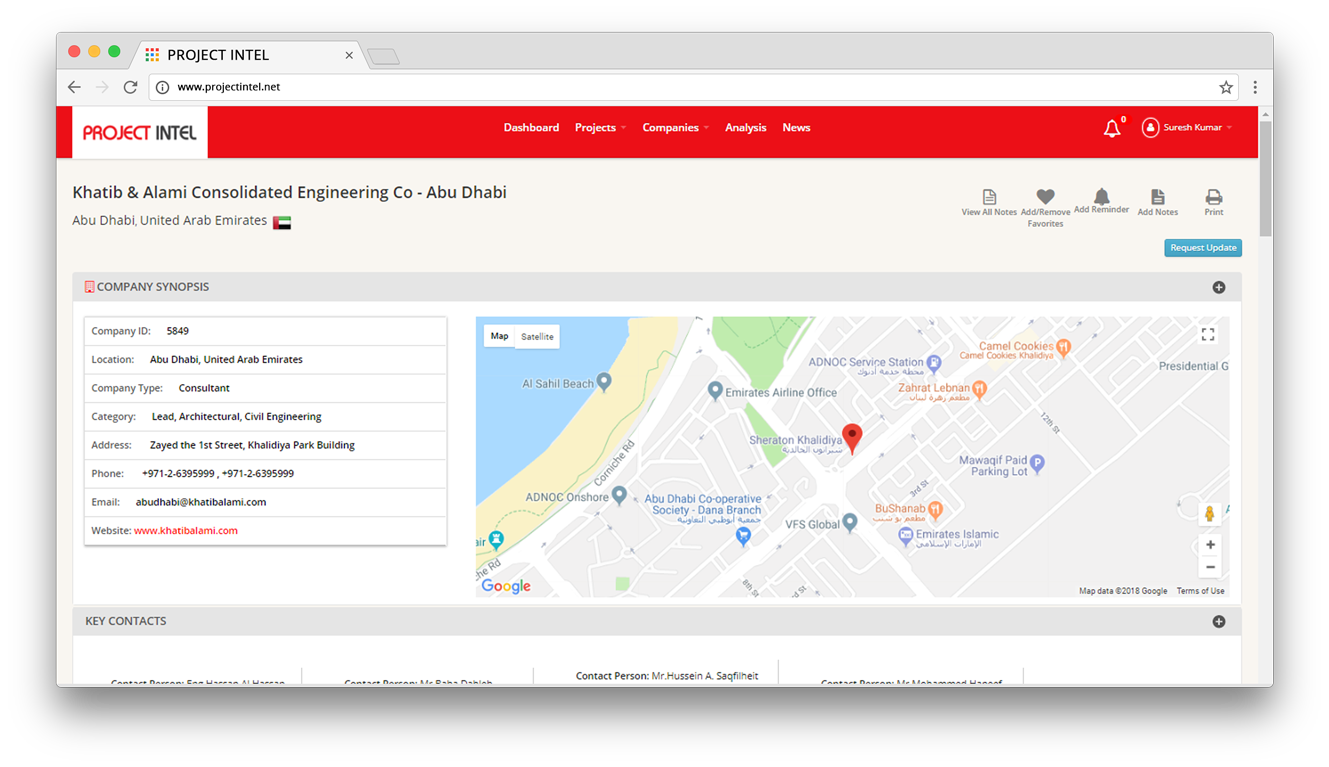Viewport: 1329px width, 767px height.
Task: Open the Suresh Kumar account dropdown
Action: [x=1198, y=128]
